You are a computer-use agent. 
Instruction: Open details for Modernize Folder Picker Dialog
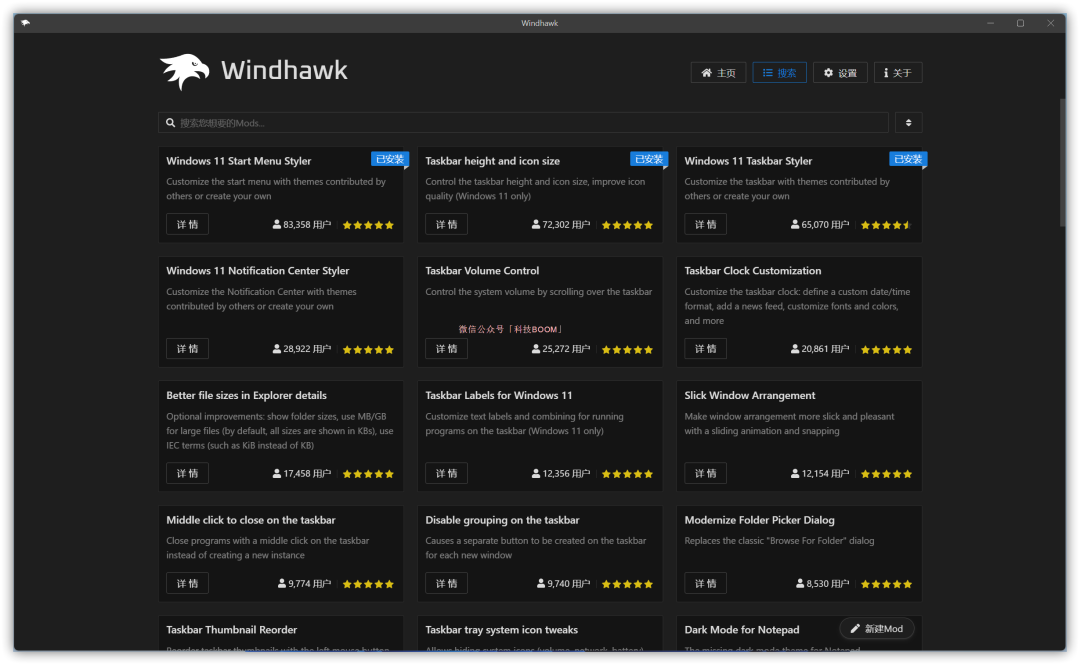705,584
